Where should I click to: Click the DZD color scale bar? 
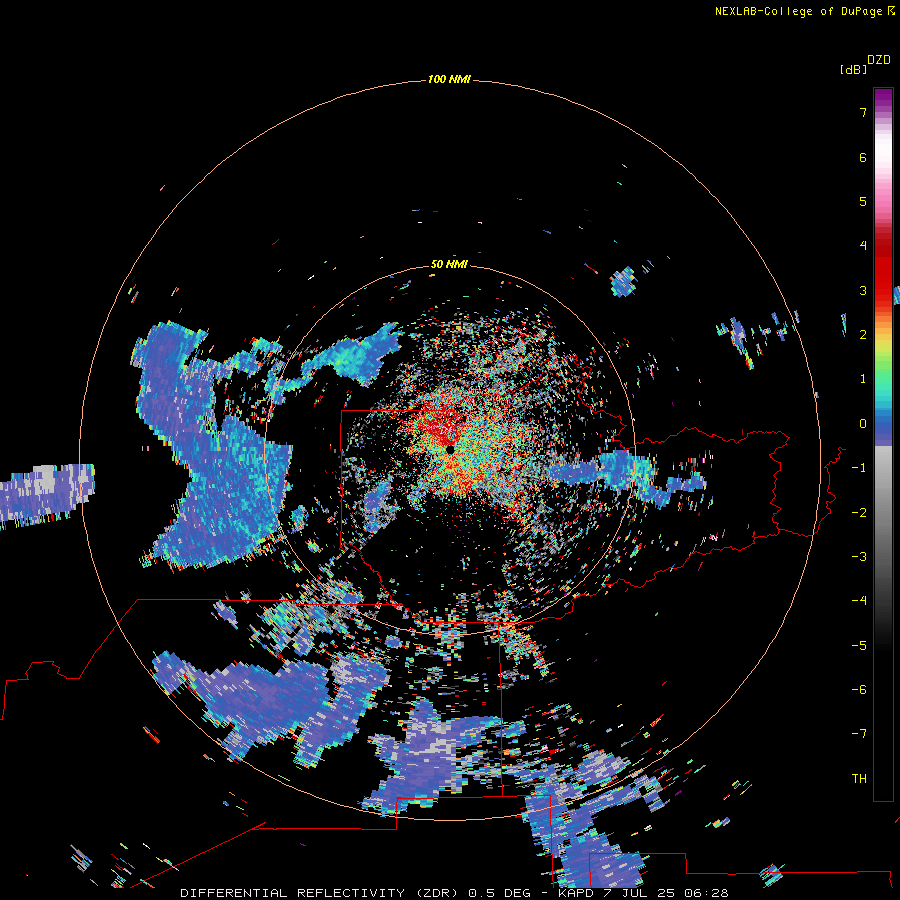tap(883, 444)
